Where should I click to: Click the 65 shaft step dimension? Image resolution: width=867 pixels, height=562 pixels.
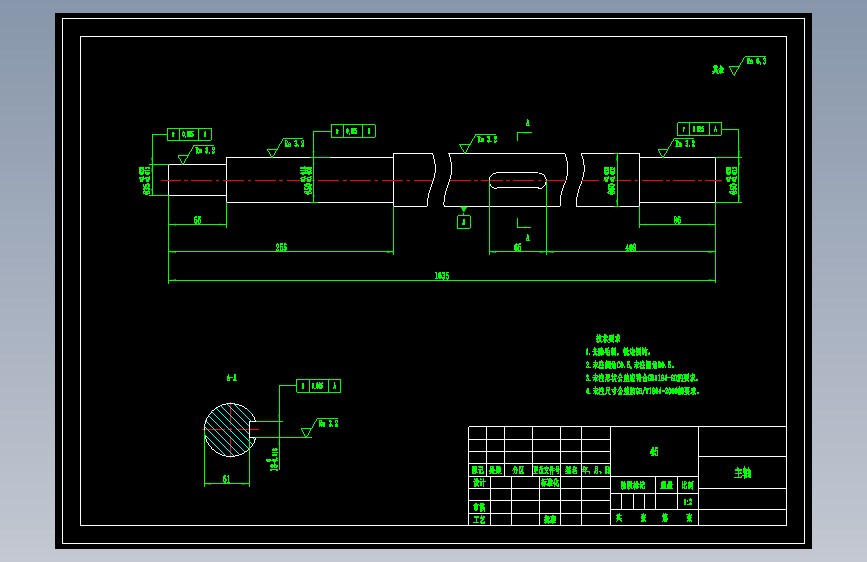[x=197, y=220]
